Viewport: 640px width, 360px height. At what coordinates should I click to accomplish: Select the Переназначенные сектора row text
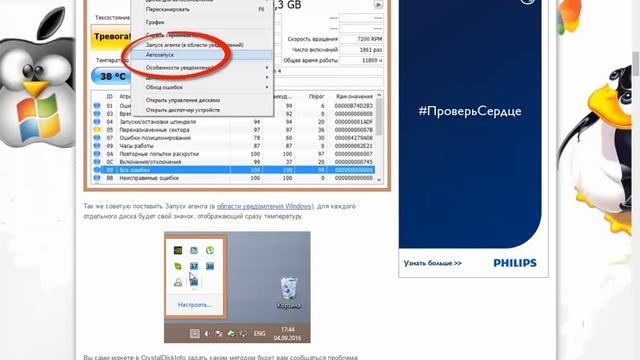coord(154,130)
